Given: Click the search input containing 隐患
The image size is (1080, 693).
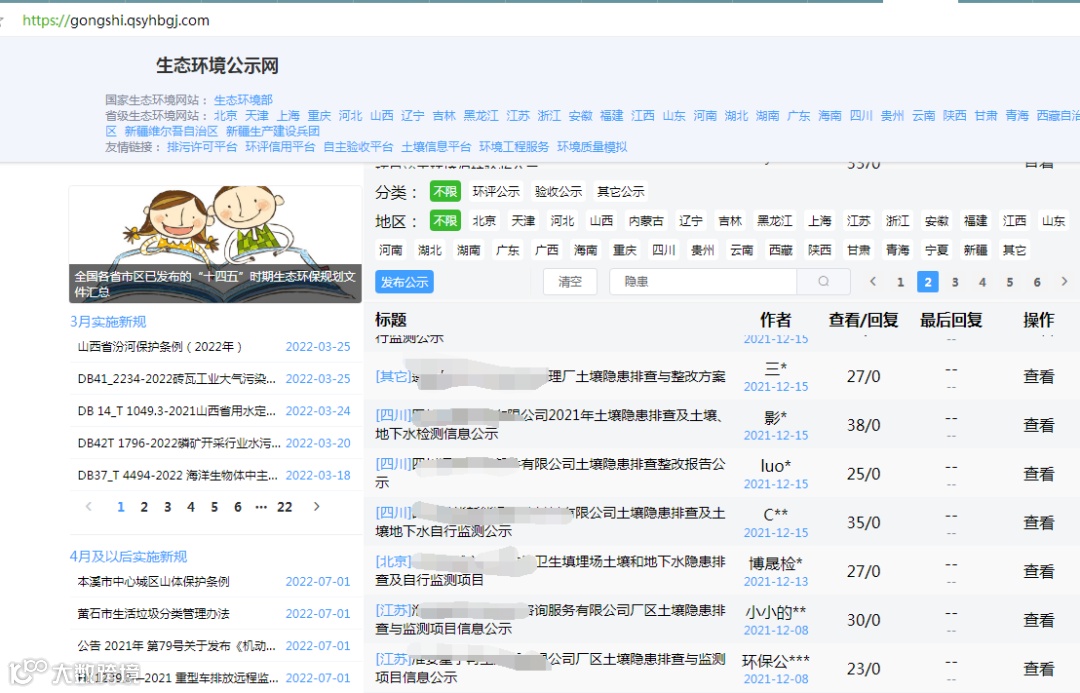Looking at the screenshot, I should click(703, 282).
